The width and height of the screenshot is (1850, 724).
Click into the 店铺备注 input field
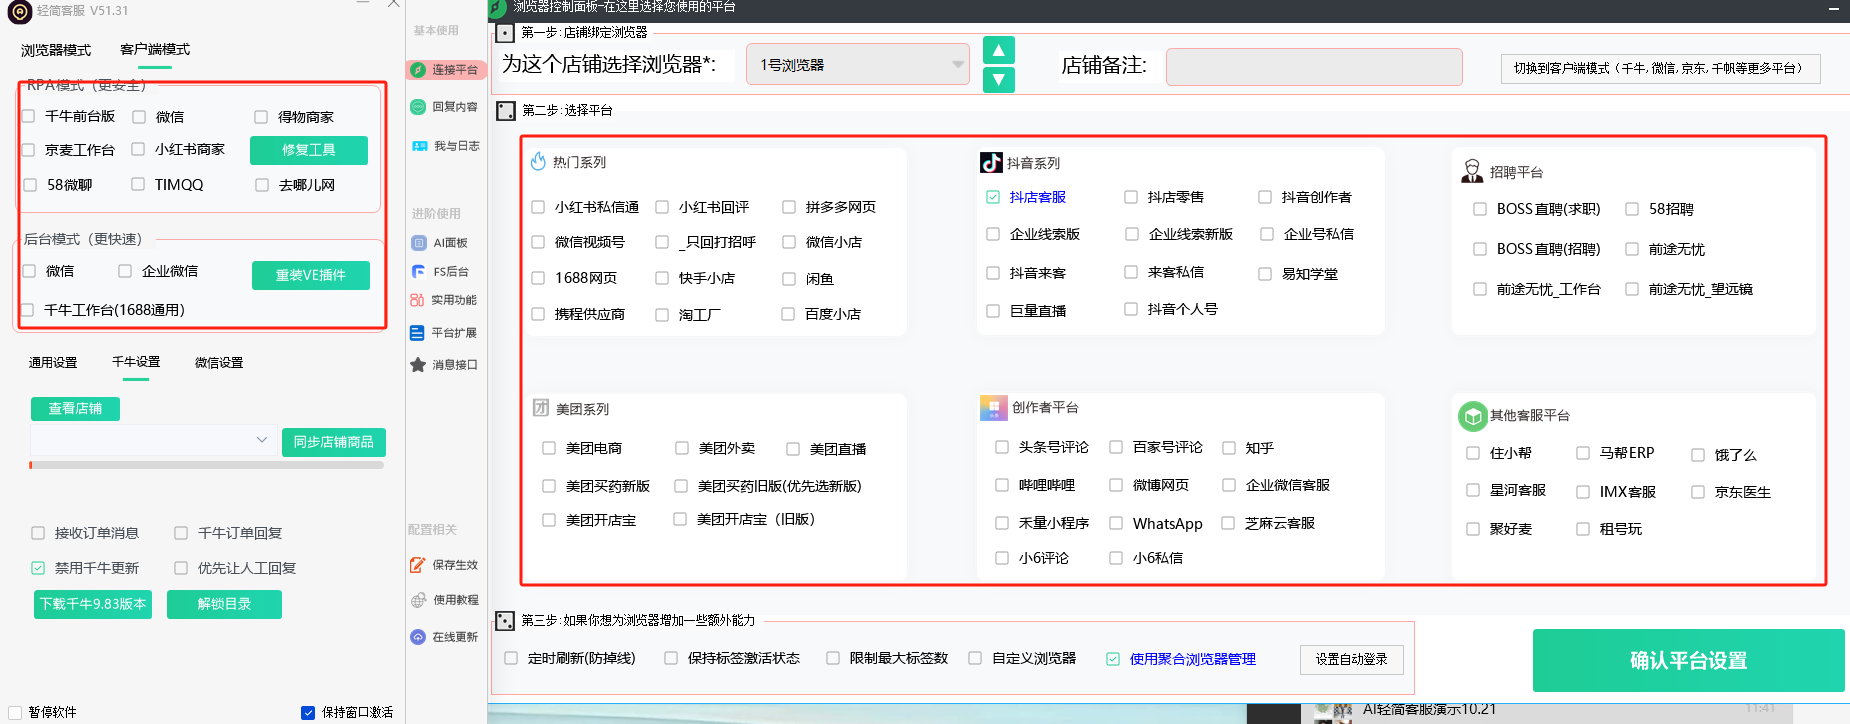click(x=1313, y=67)
